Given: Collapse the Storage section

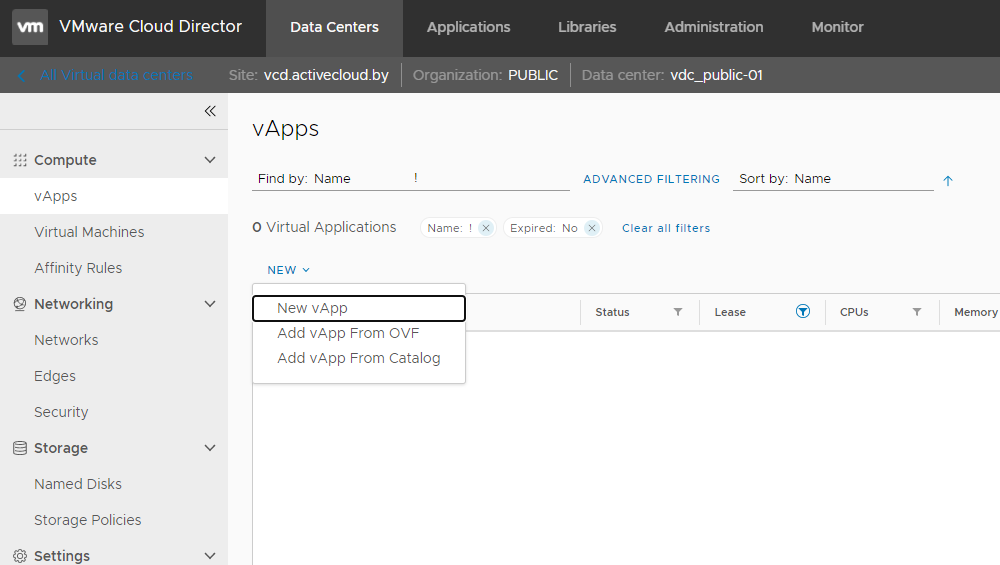Looking at the screenshot, I should [210, 448].
